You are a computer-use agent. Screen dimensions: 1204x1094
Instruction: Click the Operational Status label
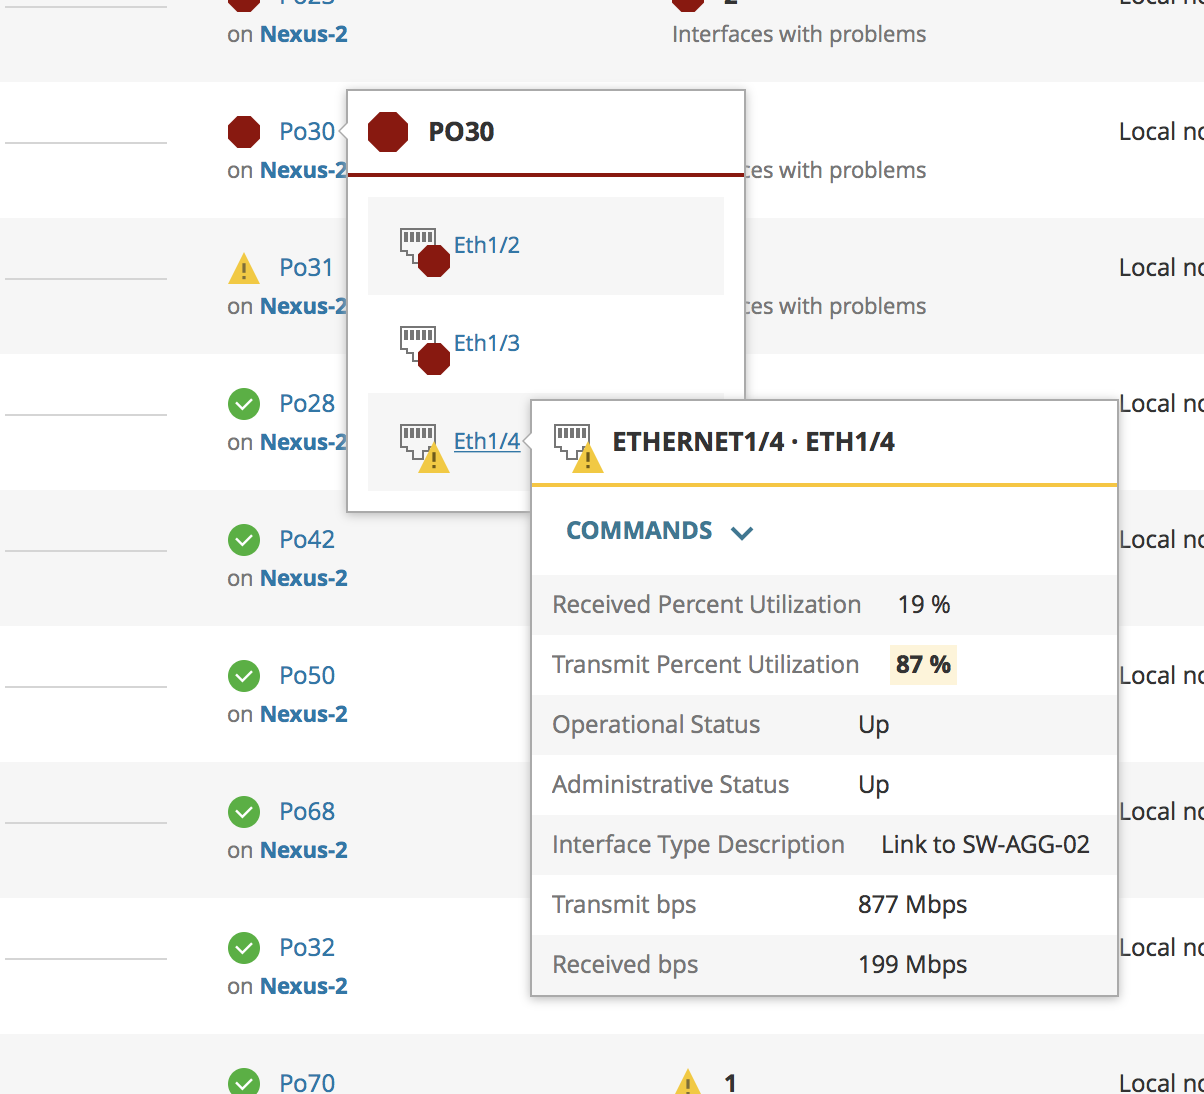(x=656, y=725)
